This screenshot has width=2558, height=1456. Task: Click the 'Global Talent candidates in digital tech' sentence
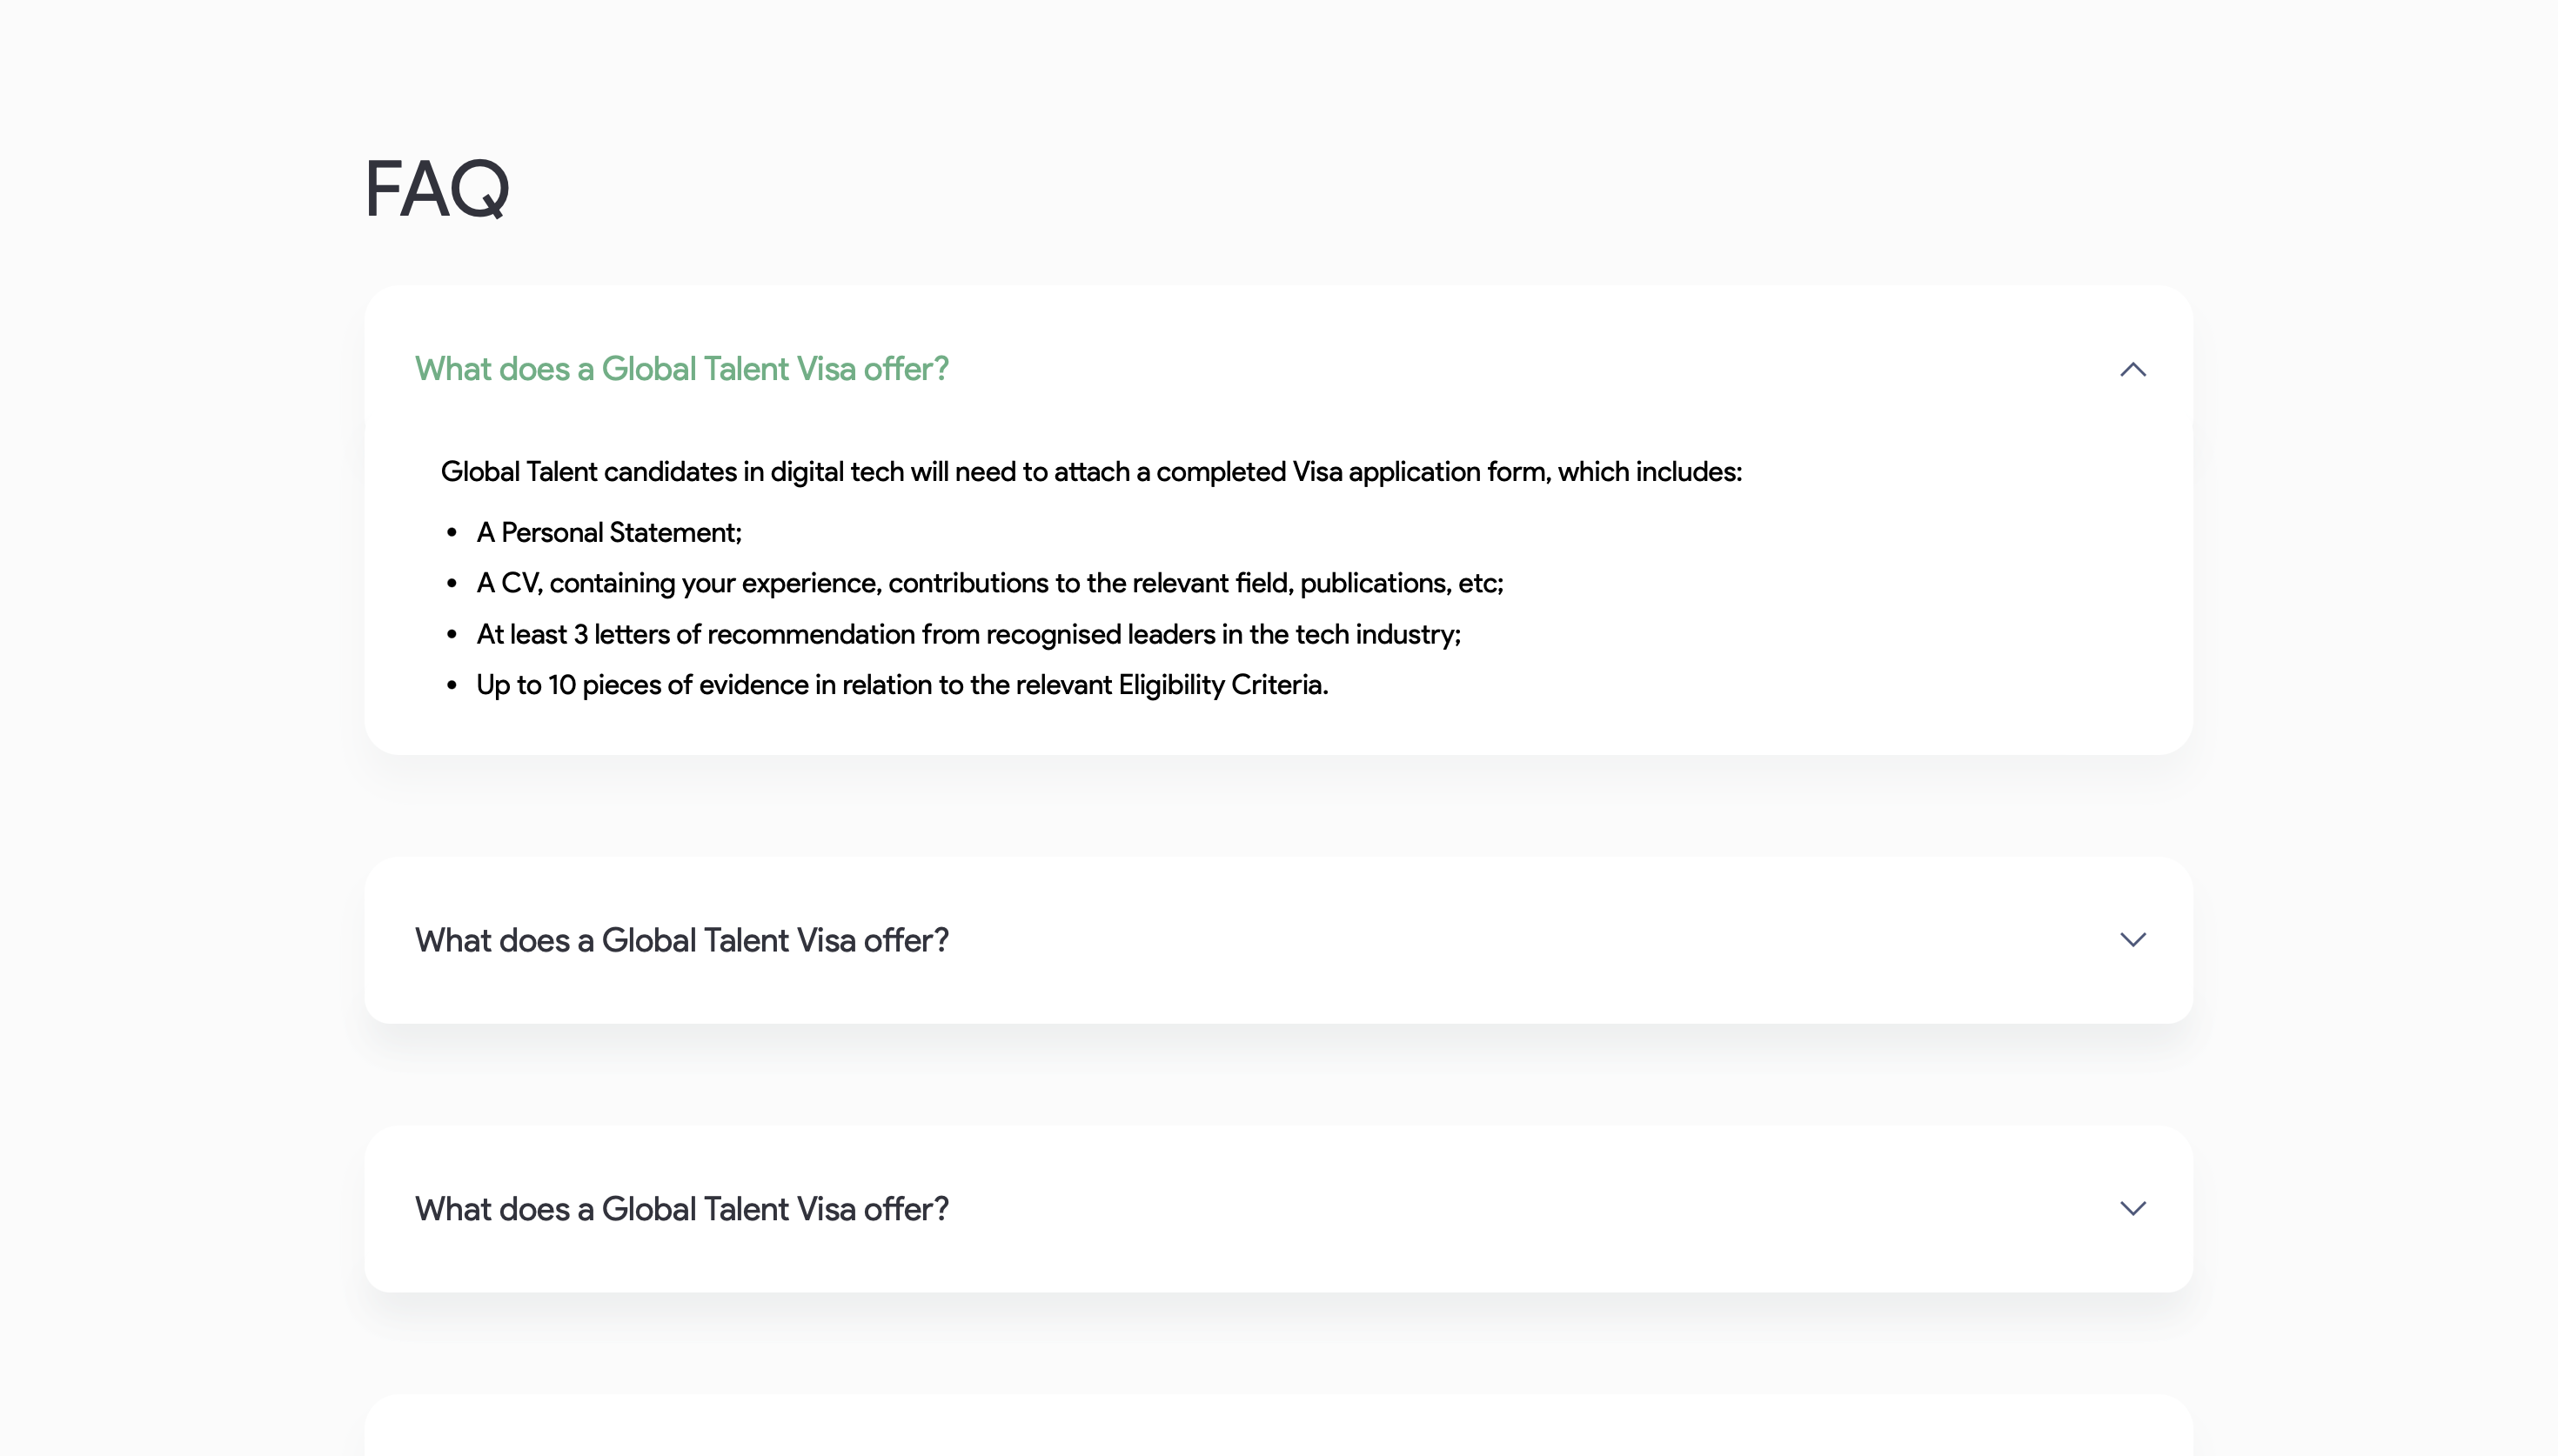coord(1091,472)
